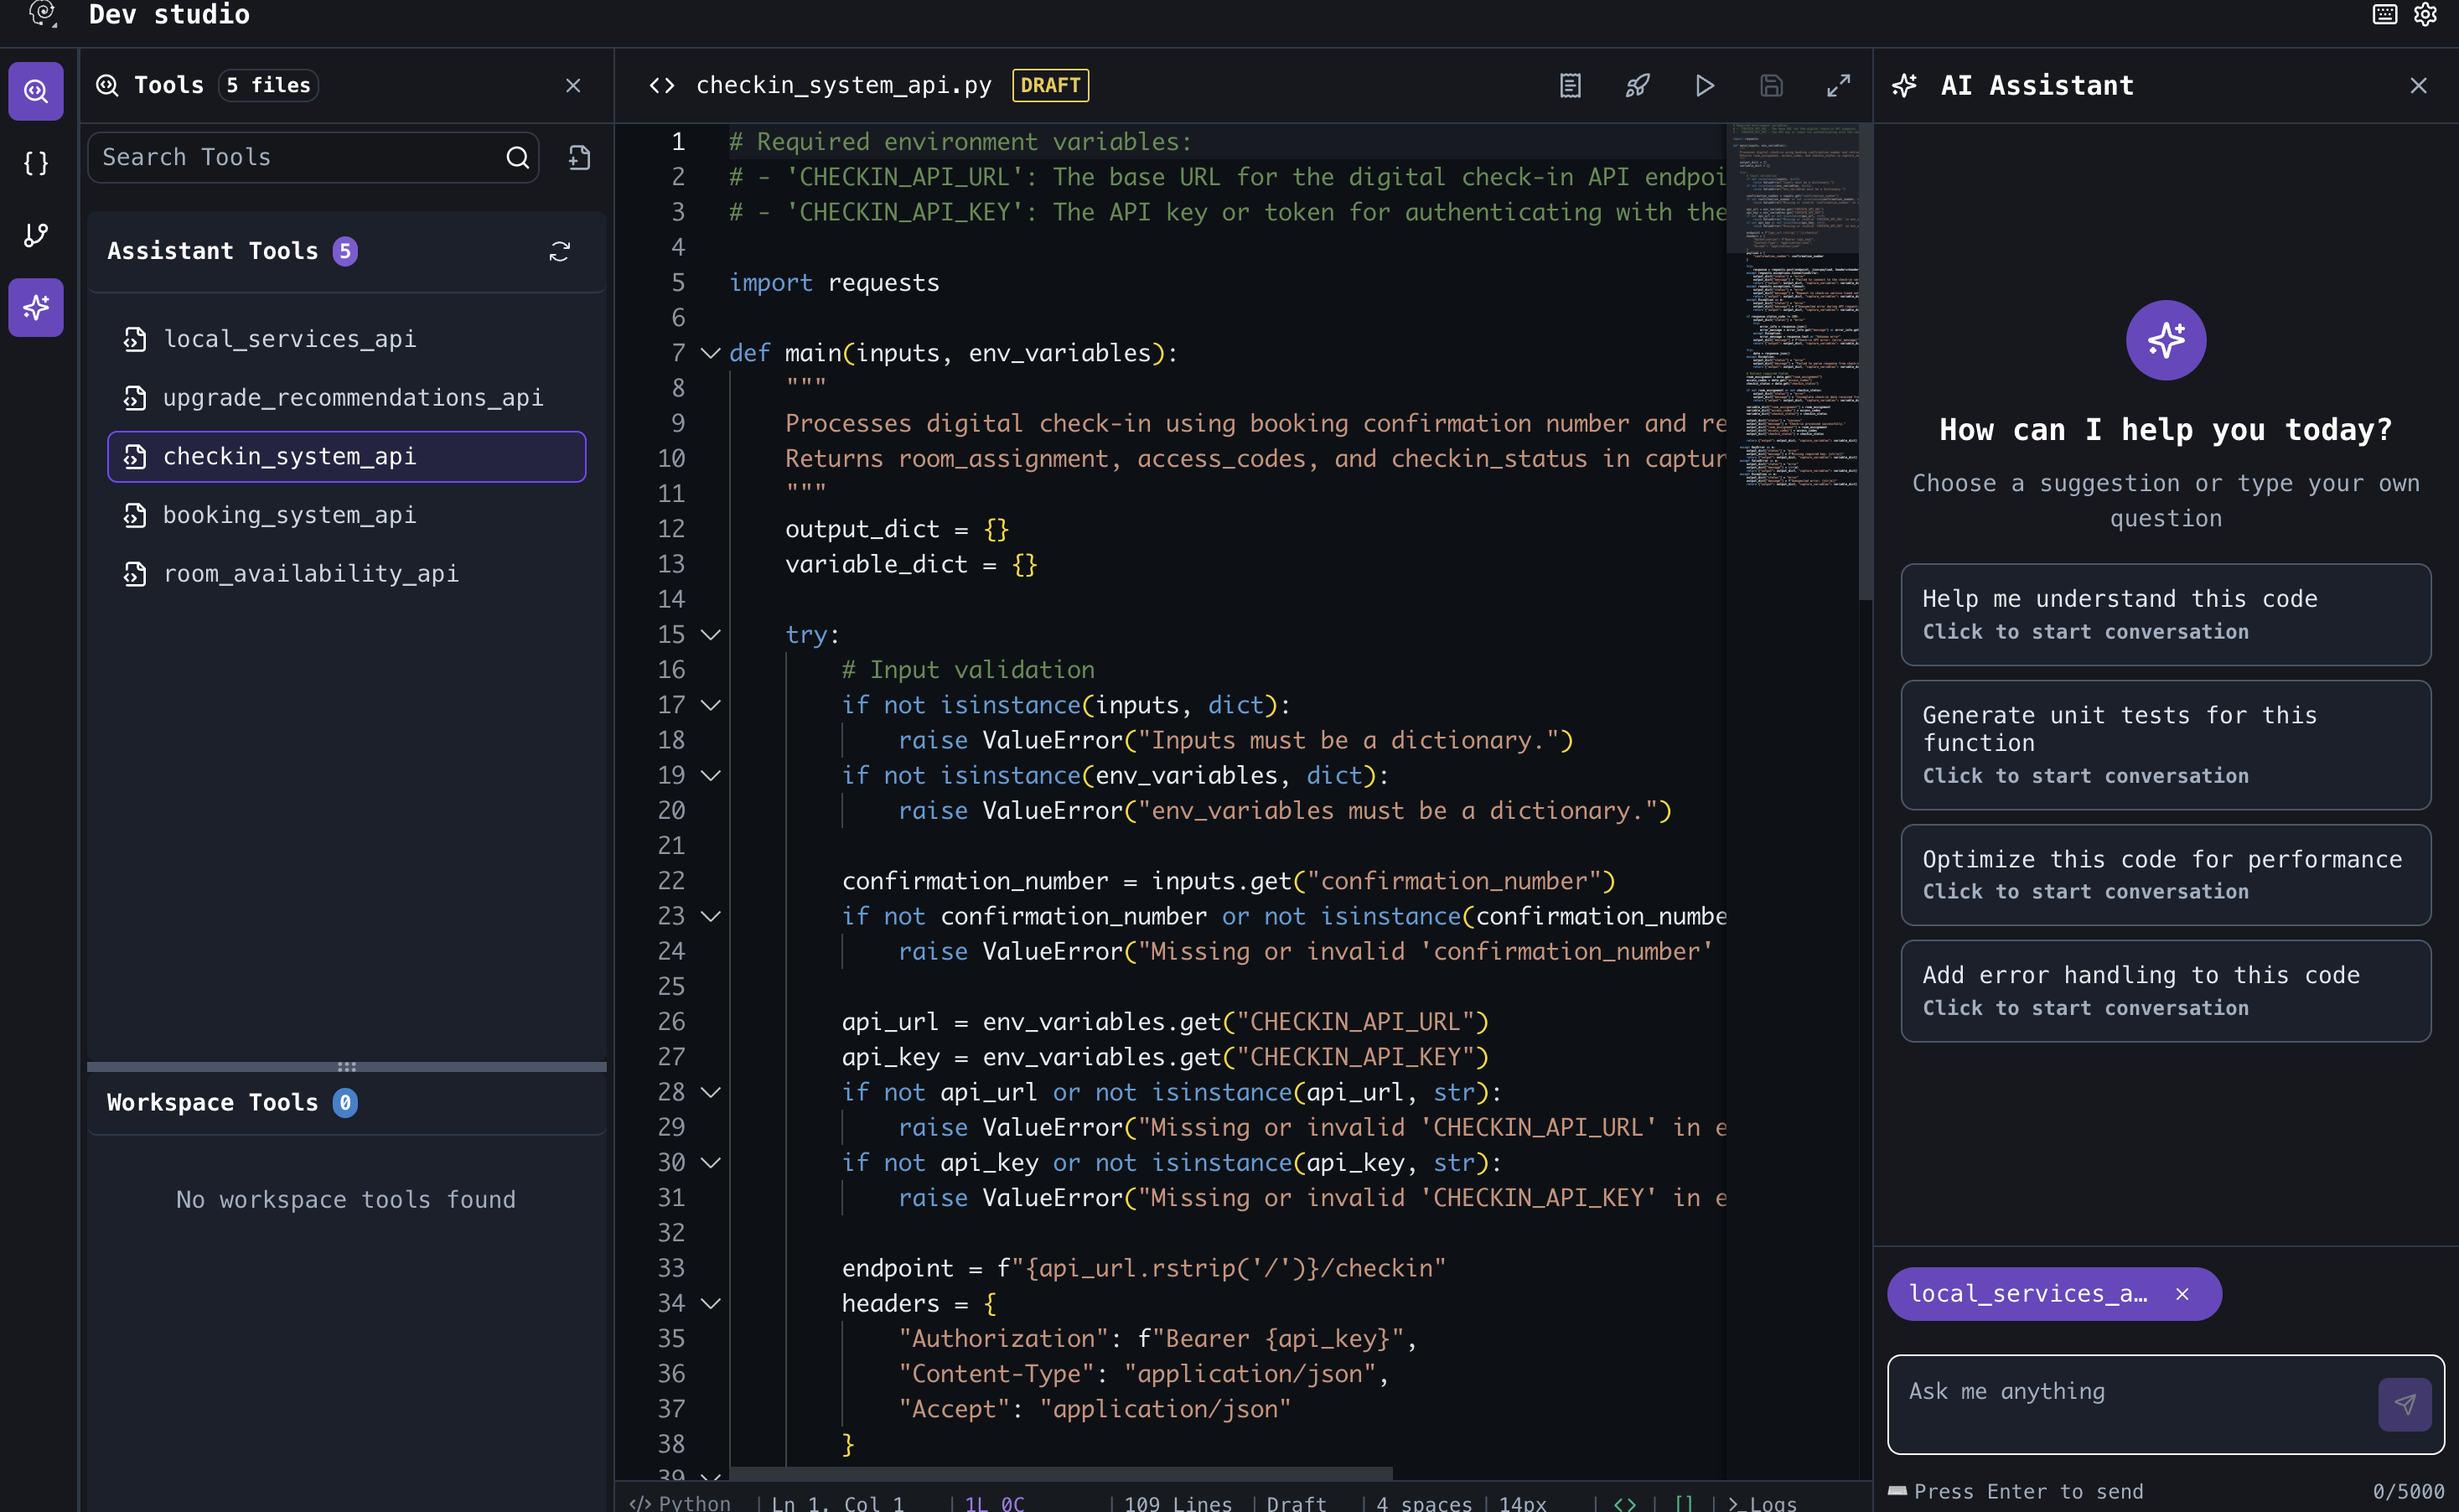Open the settings gear icon
The width and height of the screenshot is (2459, 1512).
pos(2425,14)
